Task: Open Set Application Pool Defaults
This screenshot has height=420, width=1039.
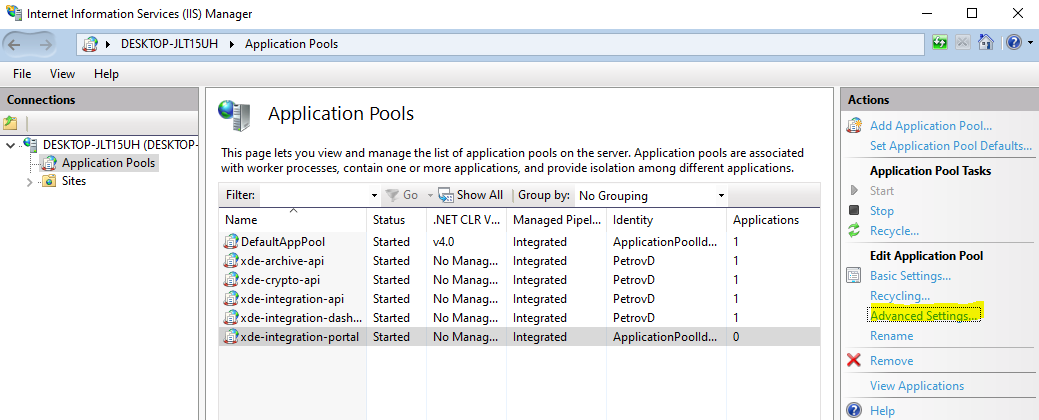Action: (951, 146)
